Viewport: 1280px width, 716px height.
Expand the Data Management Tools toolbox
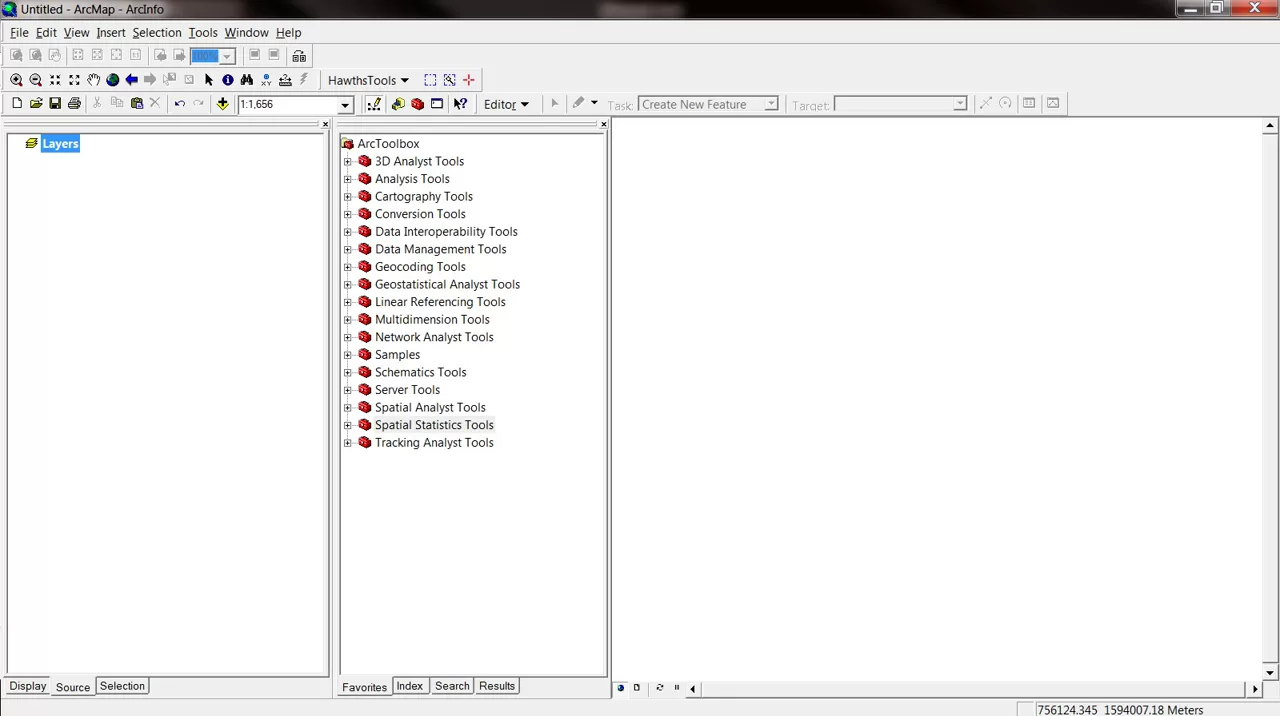click(x=348, y=249)
